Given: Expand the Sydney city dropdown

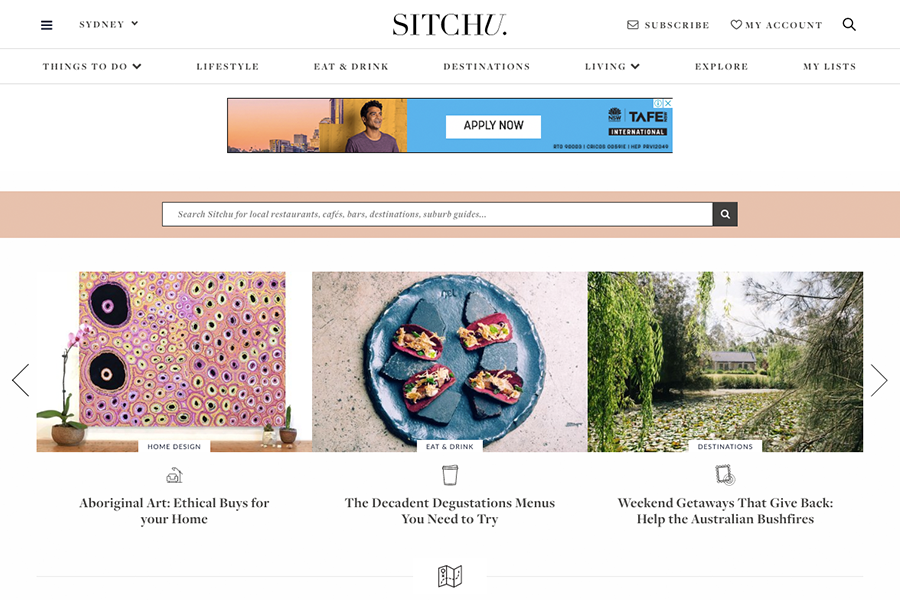Looking at the screenshot, I should (108, 24).
